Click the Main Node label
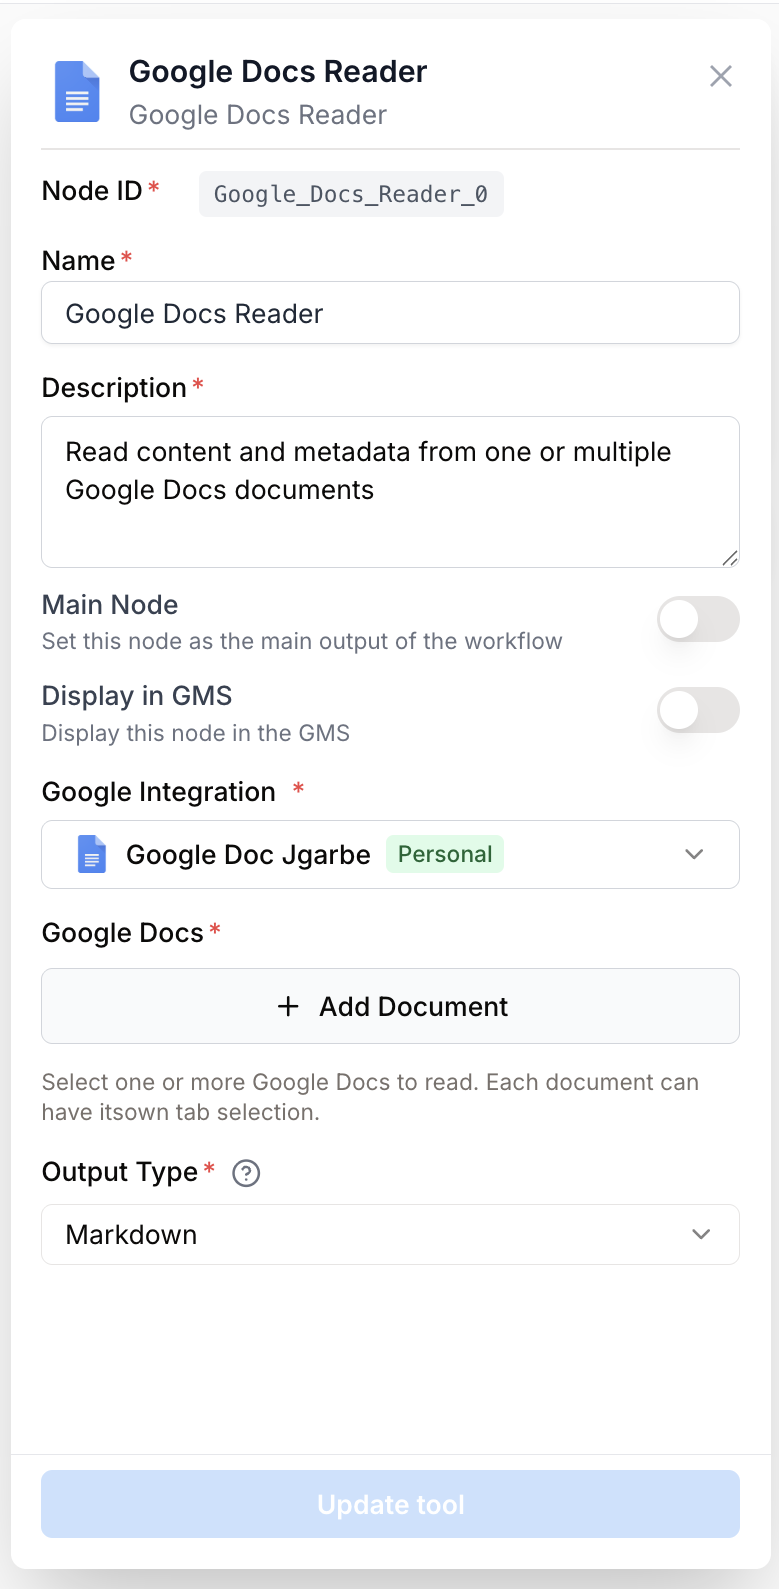 click(110, 605)
